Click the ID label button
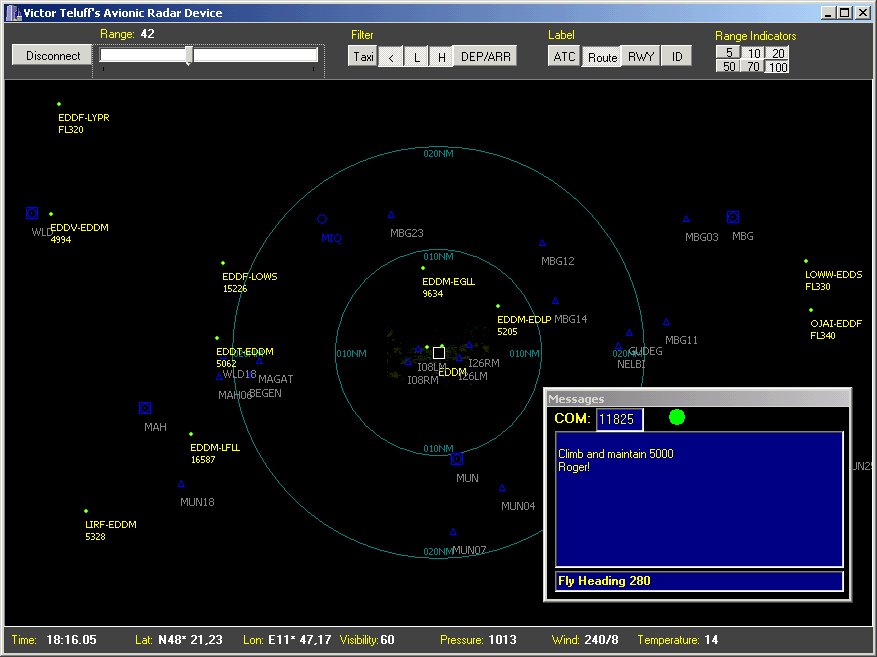The height and width of the screenshot is (657, 877). pos(676,57)
